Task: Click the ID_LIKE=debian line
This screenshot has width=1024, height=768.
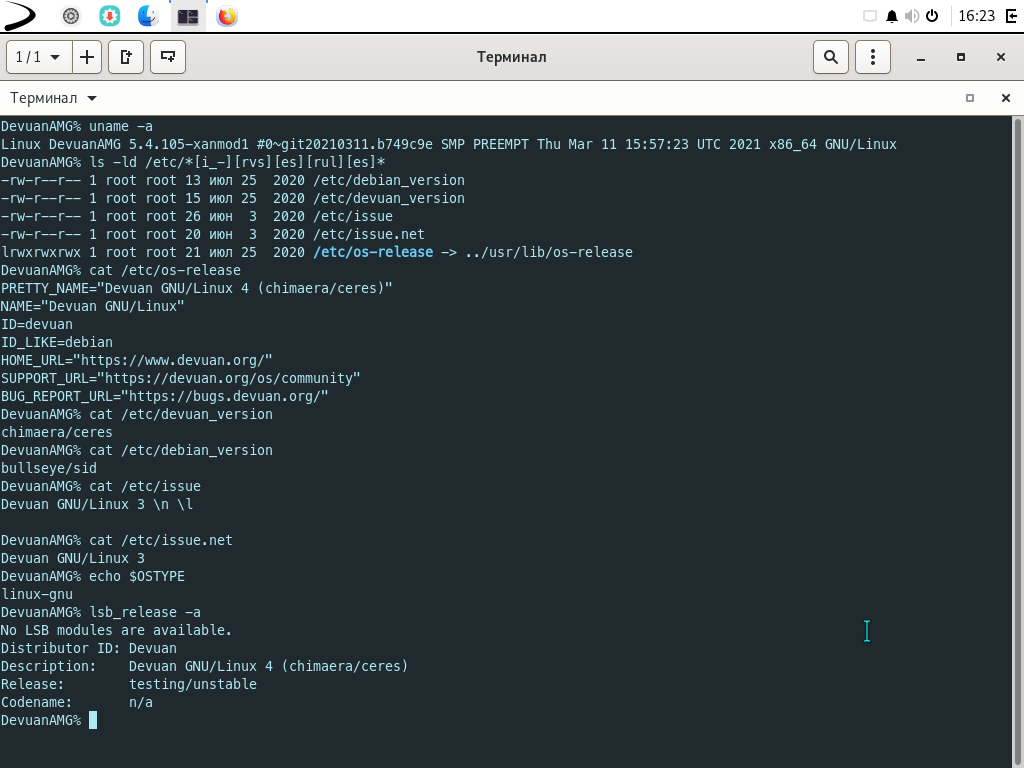Action: click(57, 342)
